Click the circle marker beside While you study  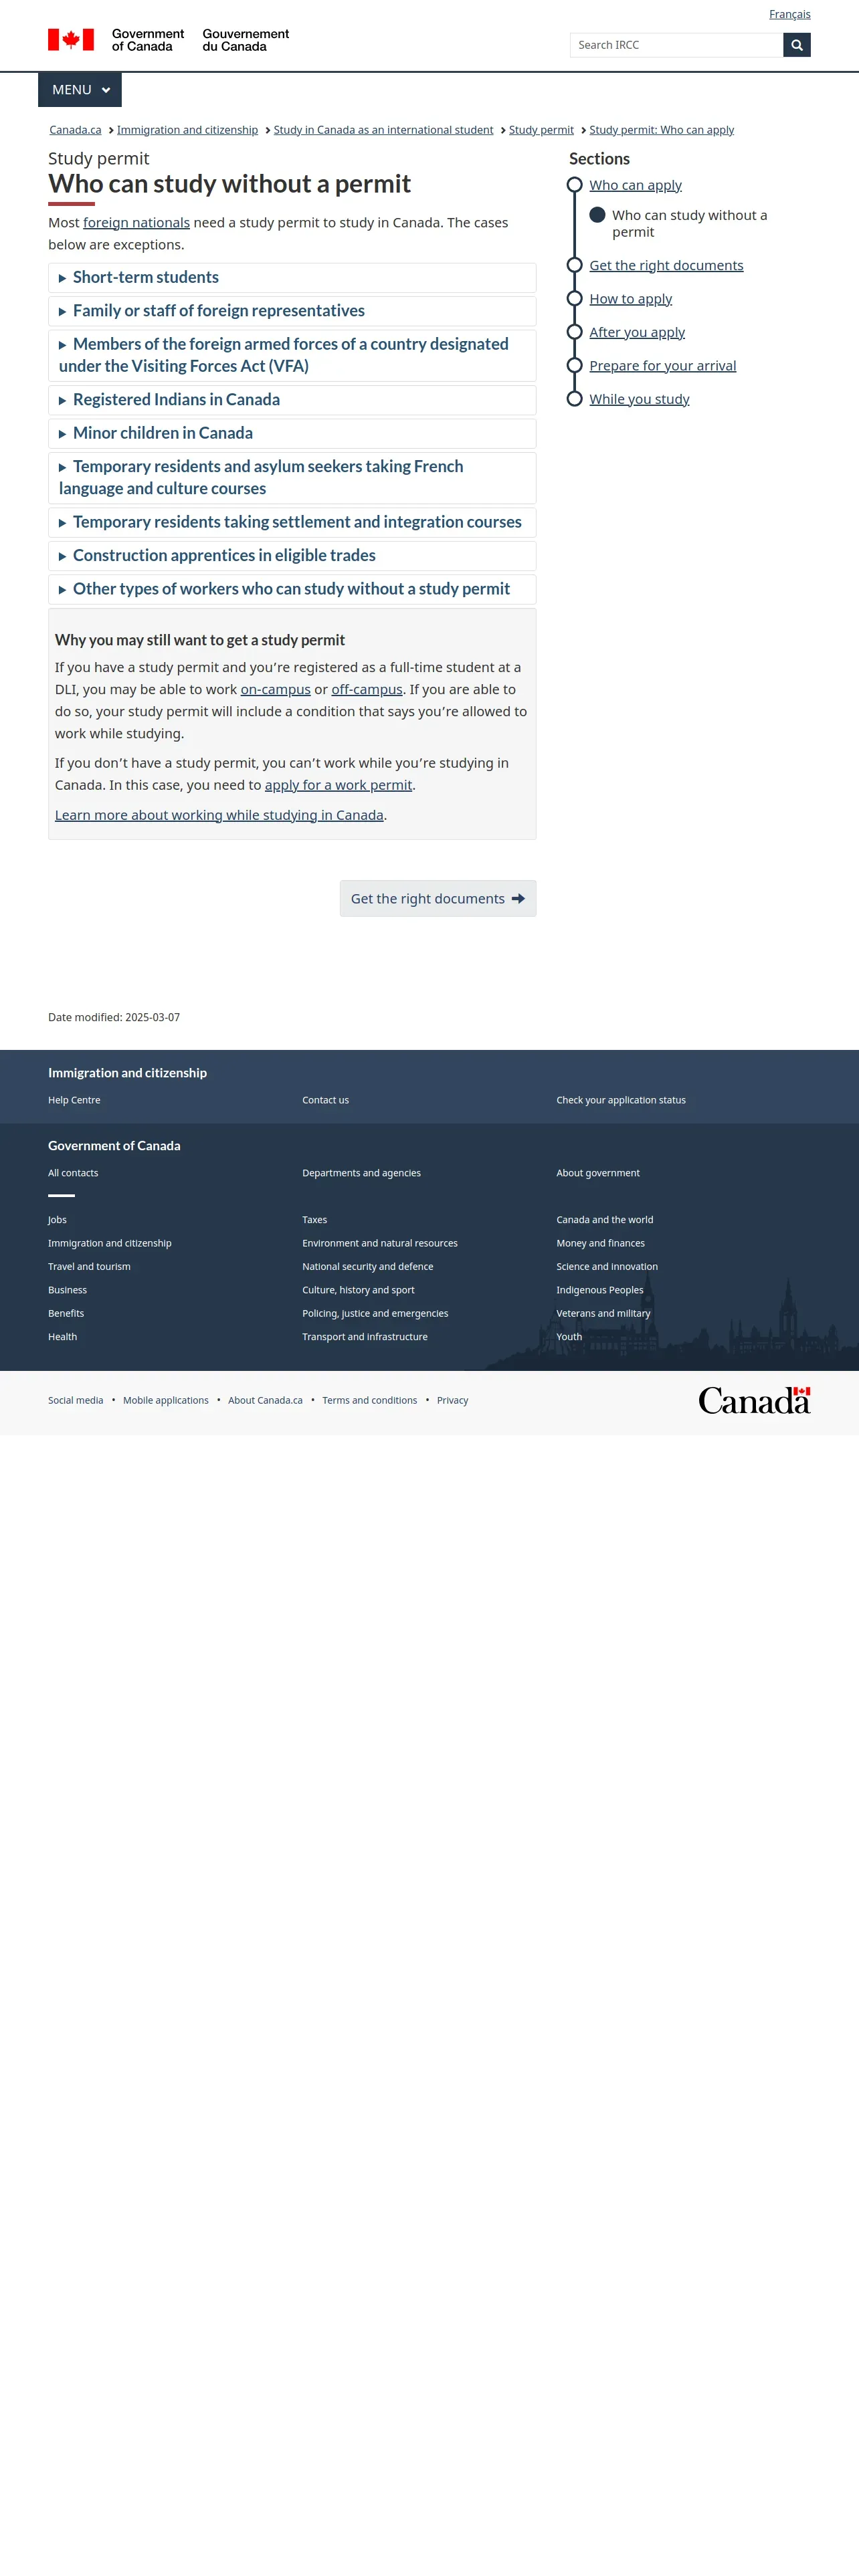coord(574,399)
